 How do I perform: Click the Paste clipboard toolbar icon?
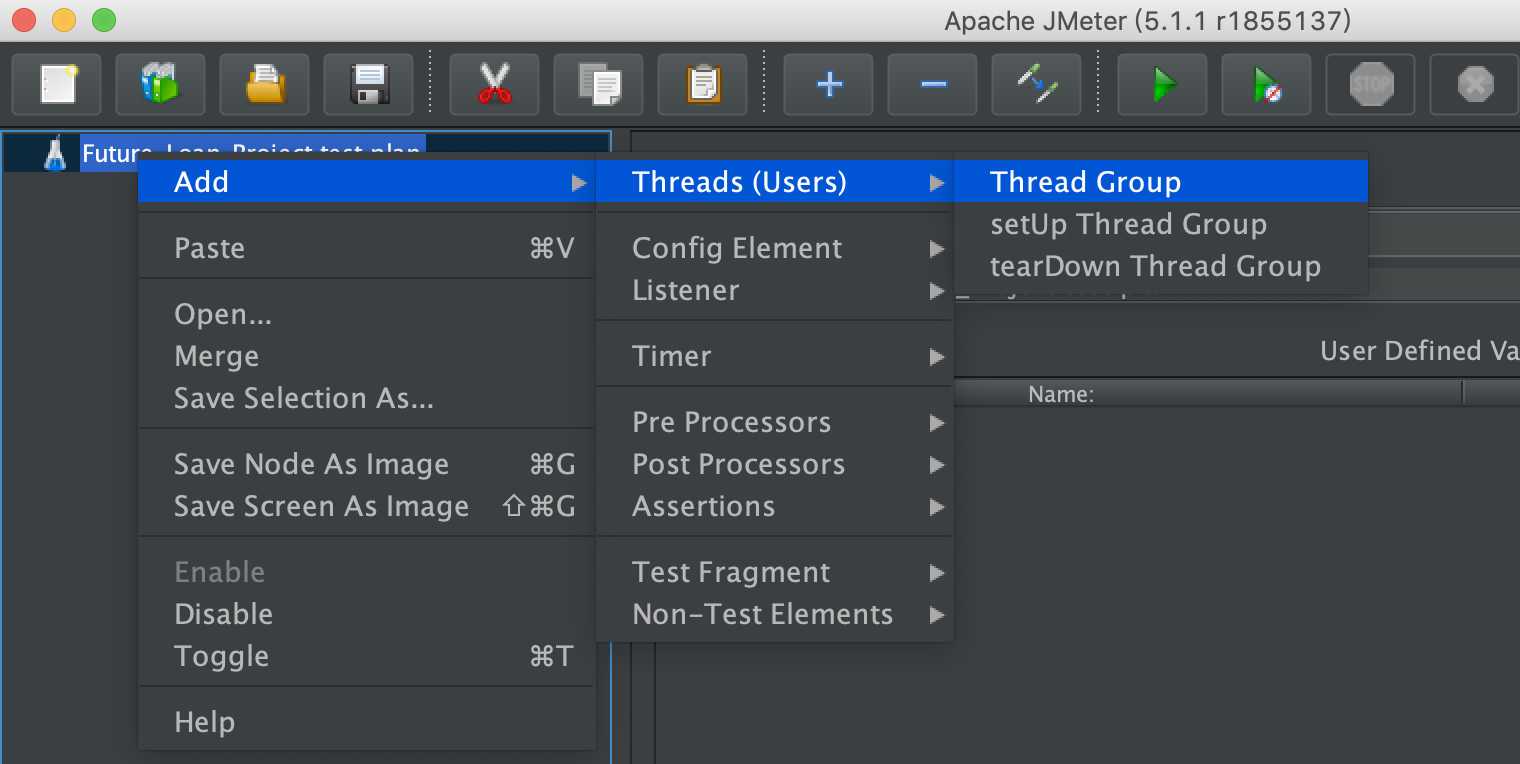702,84
